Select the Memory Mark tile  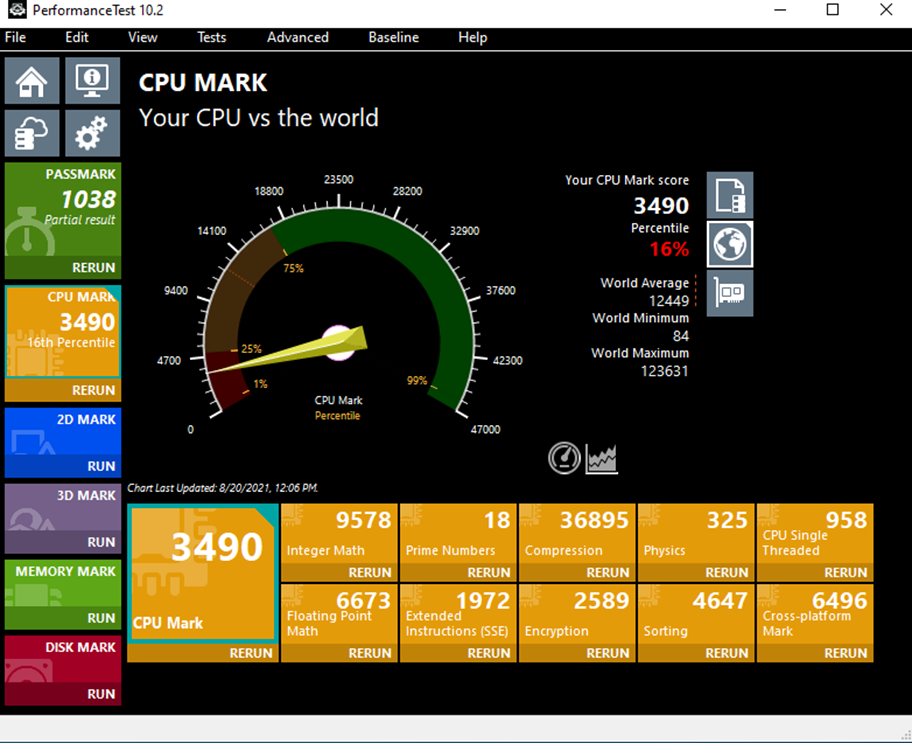coord(63,583)
